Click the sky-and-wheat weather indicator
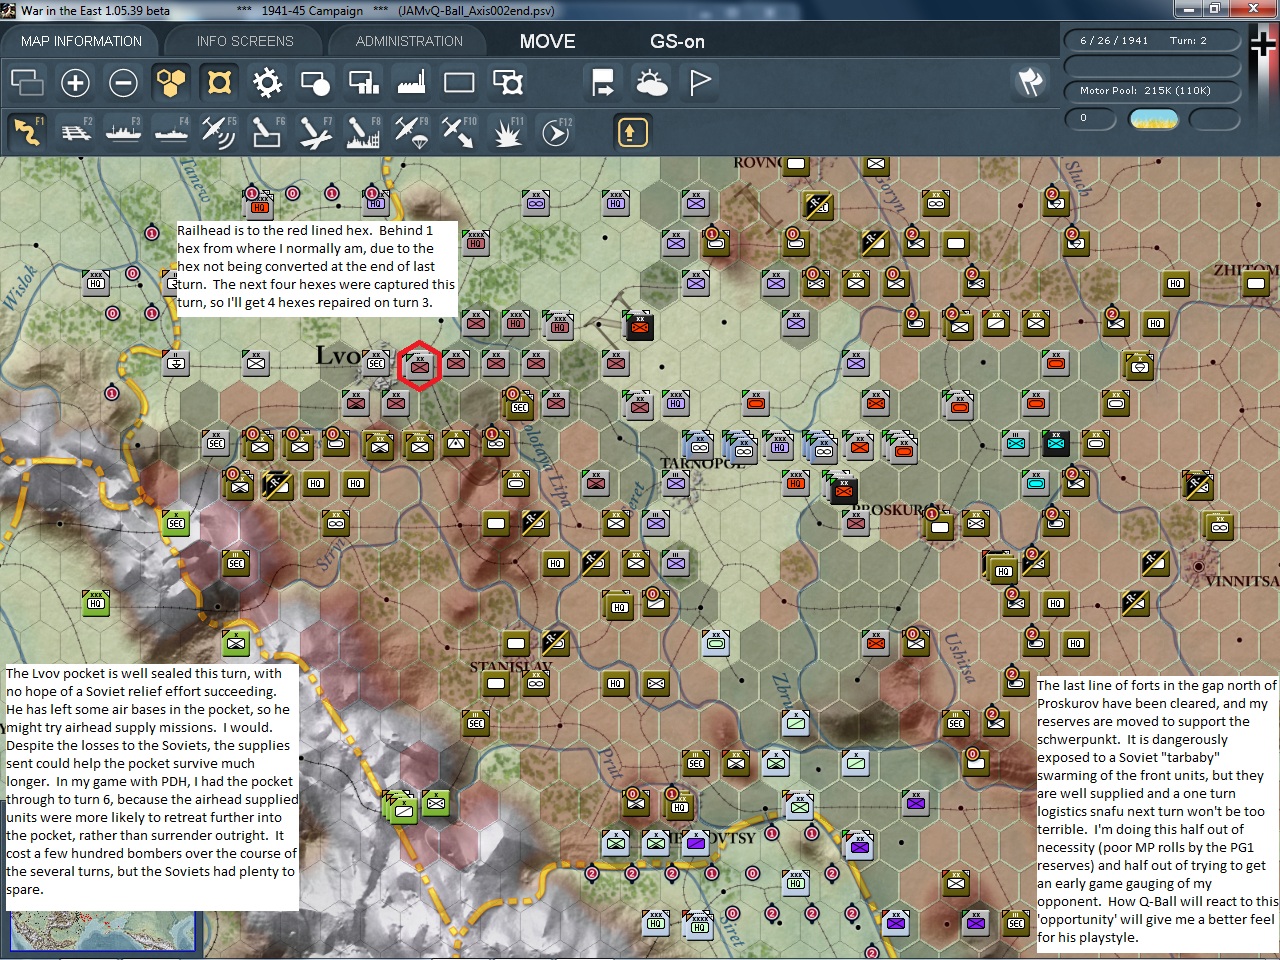This screenshot has height=960, width=1280. pos(1153,119)
